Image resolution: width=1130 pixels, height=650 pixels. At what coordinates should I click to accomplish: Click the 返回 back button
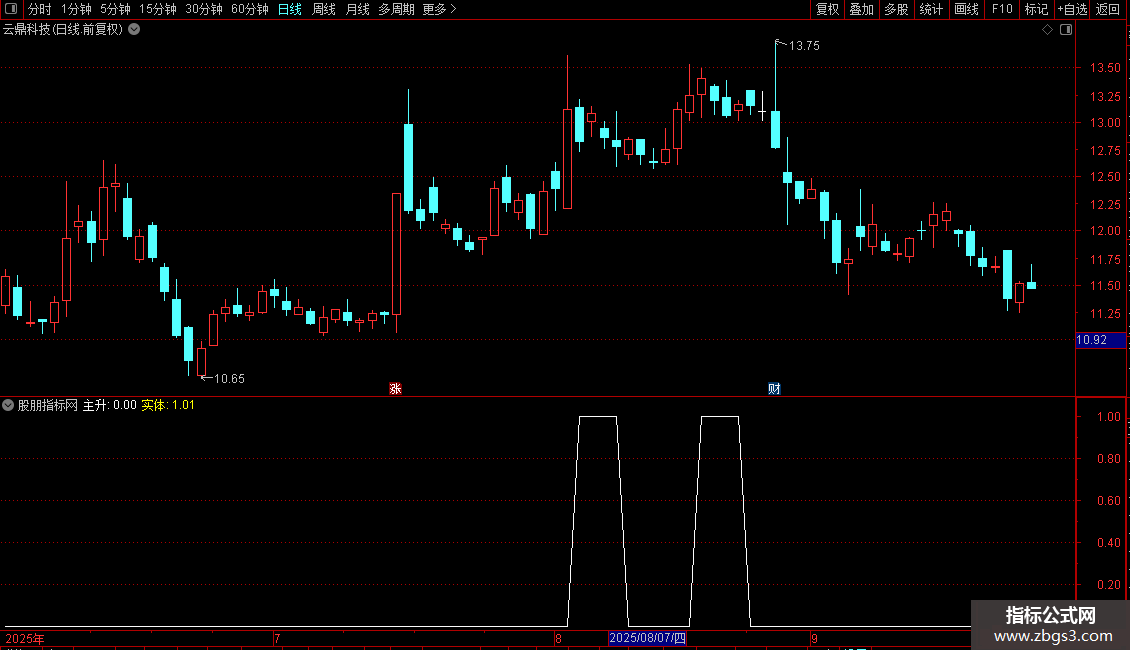(1108, 9)
